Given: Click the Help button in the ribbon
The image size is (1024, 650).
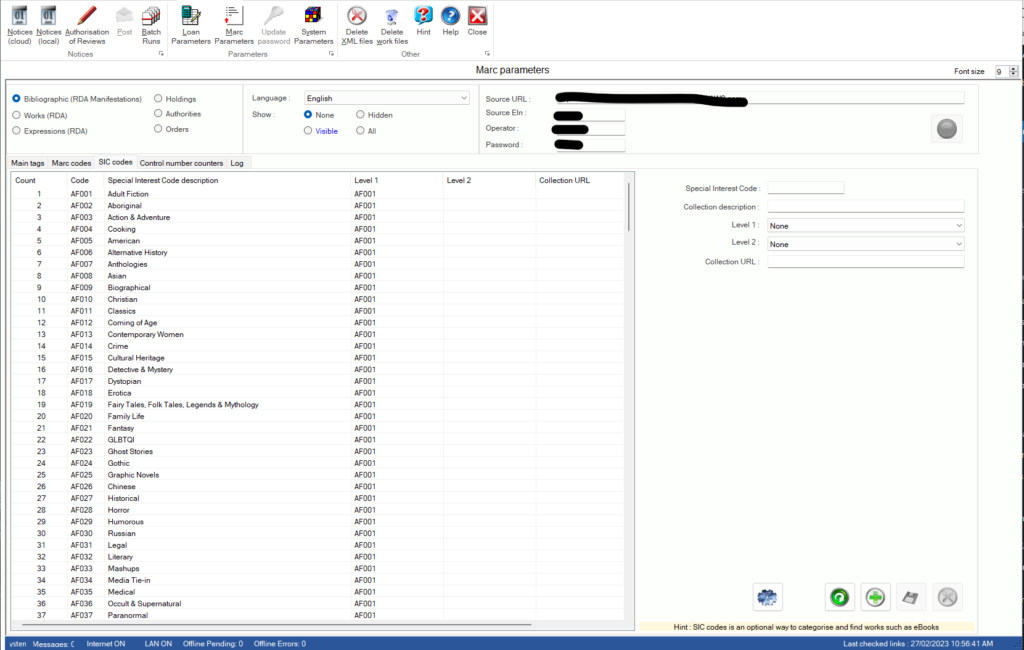Looking at the screenshot, I should click(x=450, y=20).
